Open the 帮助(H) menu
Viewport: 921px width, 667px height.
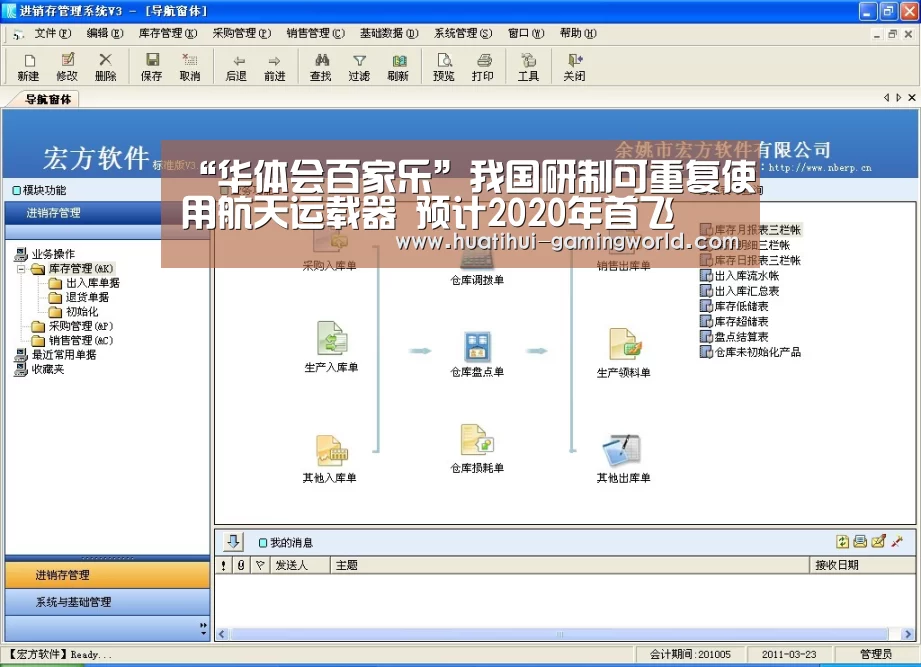coord(579,33)
